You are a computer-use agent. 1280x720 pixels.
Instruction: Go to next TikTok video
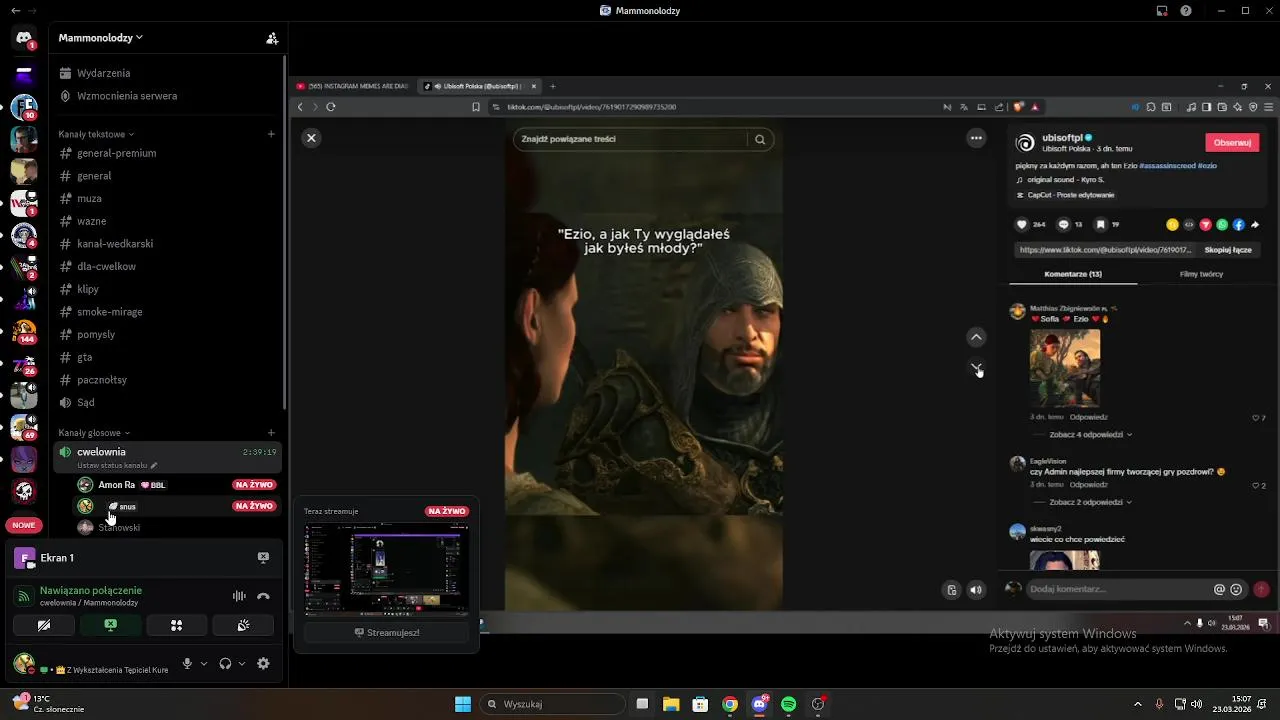[x=976, y=368]
